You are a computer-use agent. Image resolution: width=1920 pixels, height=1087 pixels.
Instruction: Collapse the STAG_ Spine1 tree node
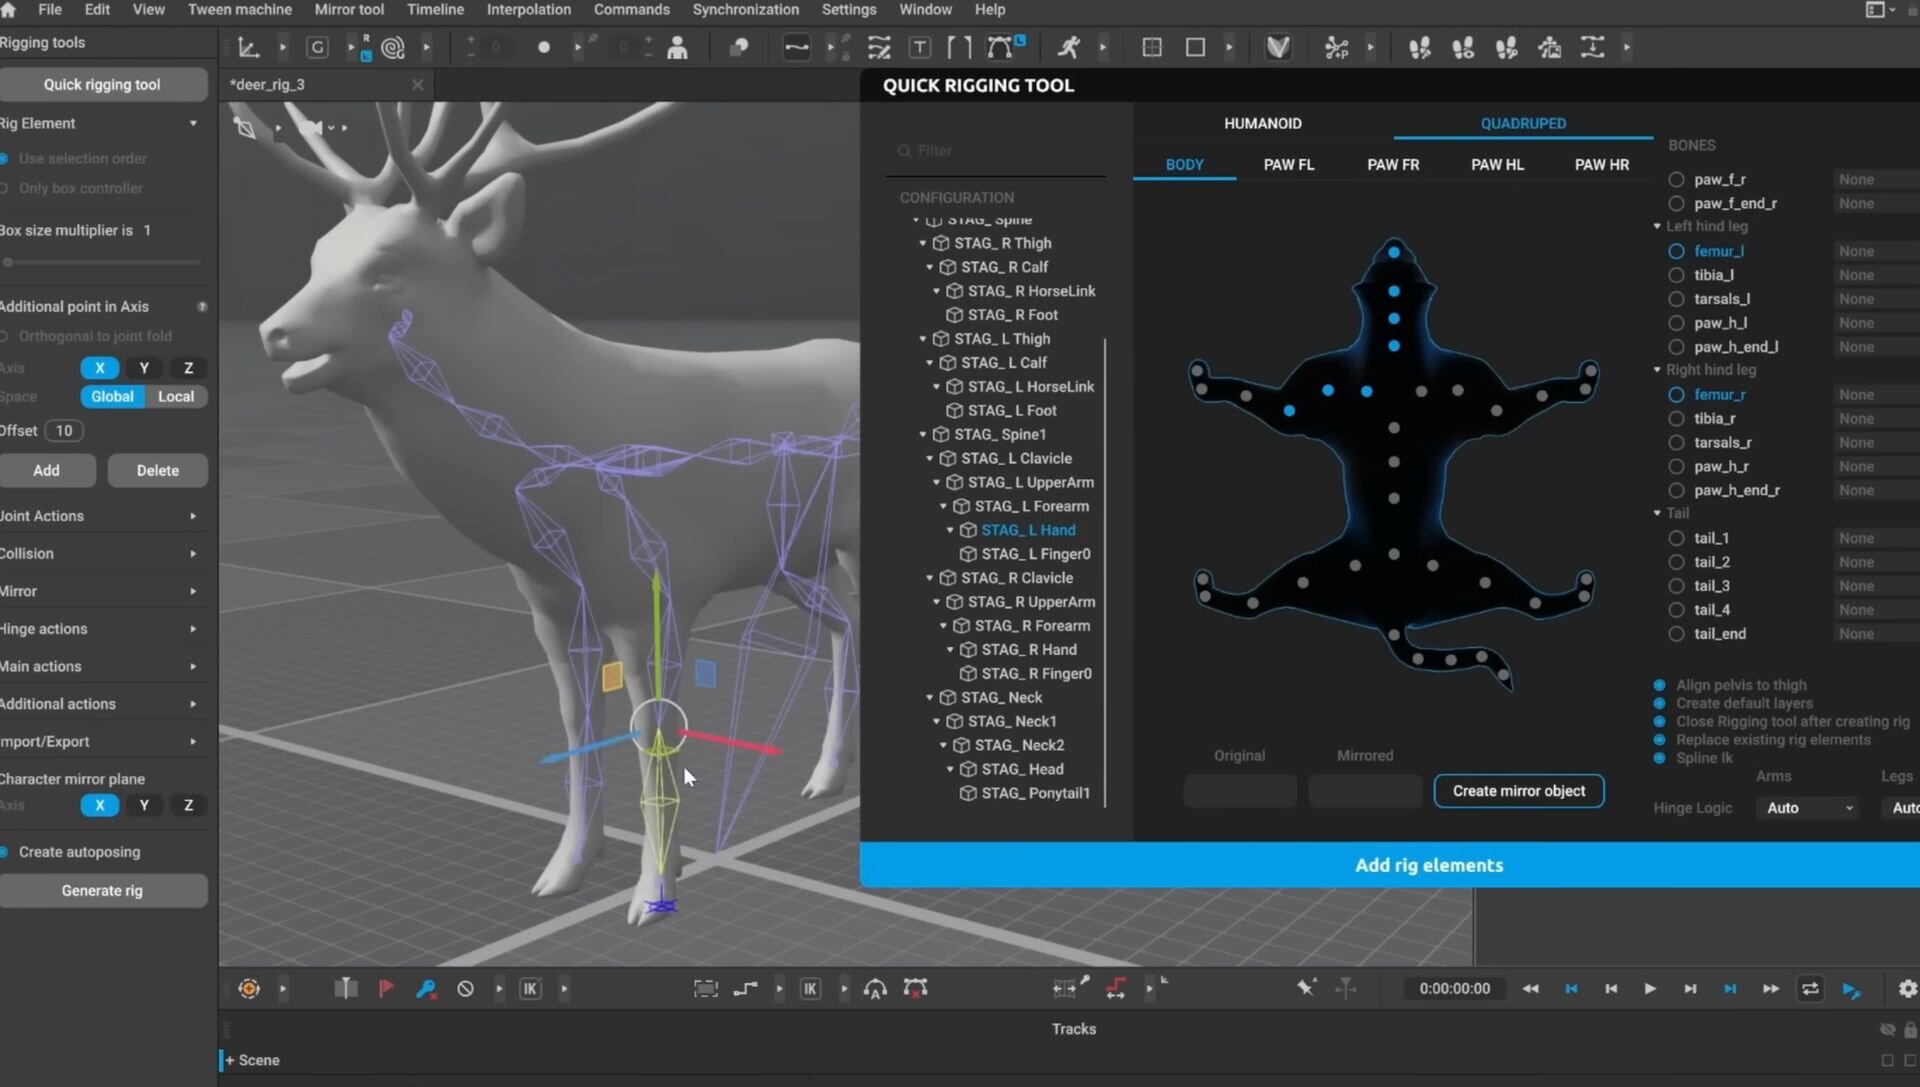(923, 434)
